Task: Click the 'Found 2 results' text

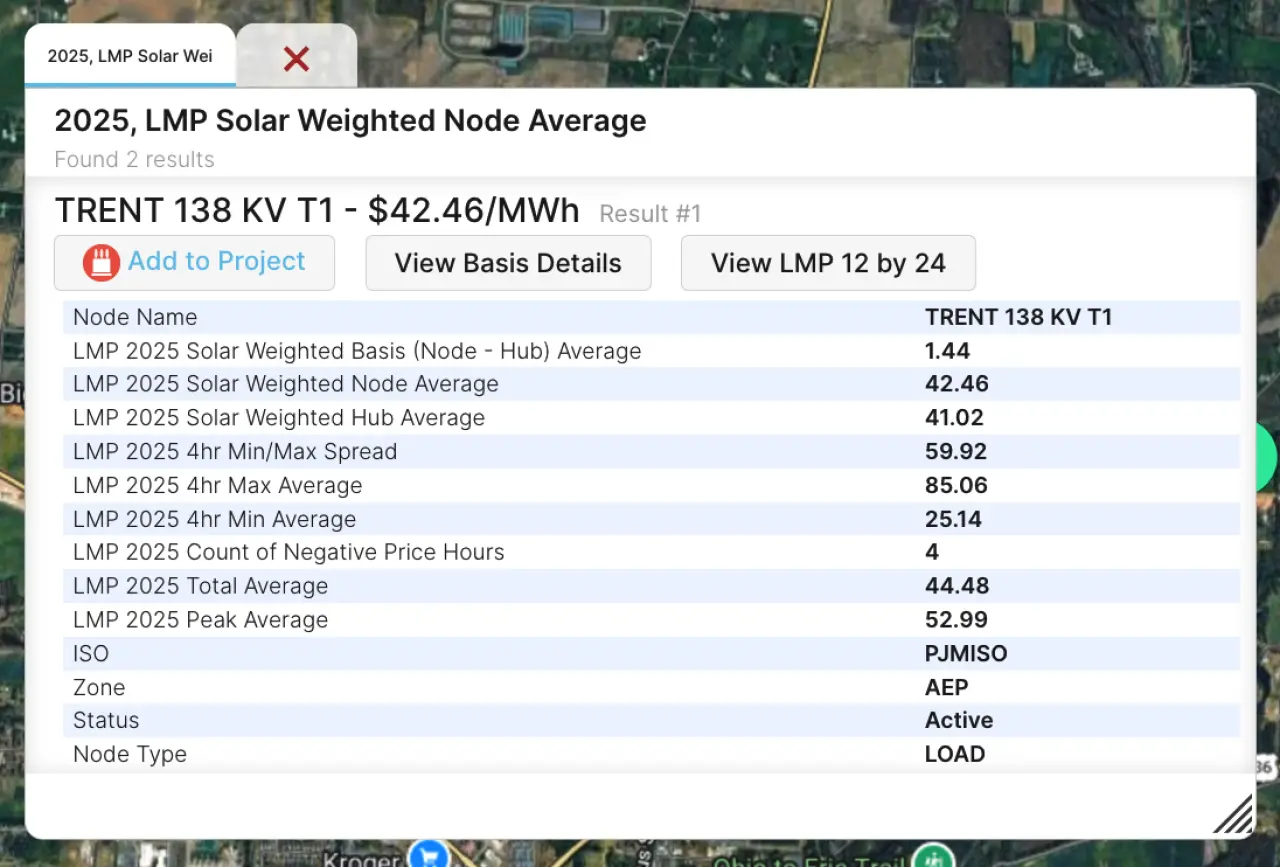Action: click(134, 160)
